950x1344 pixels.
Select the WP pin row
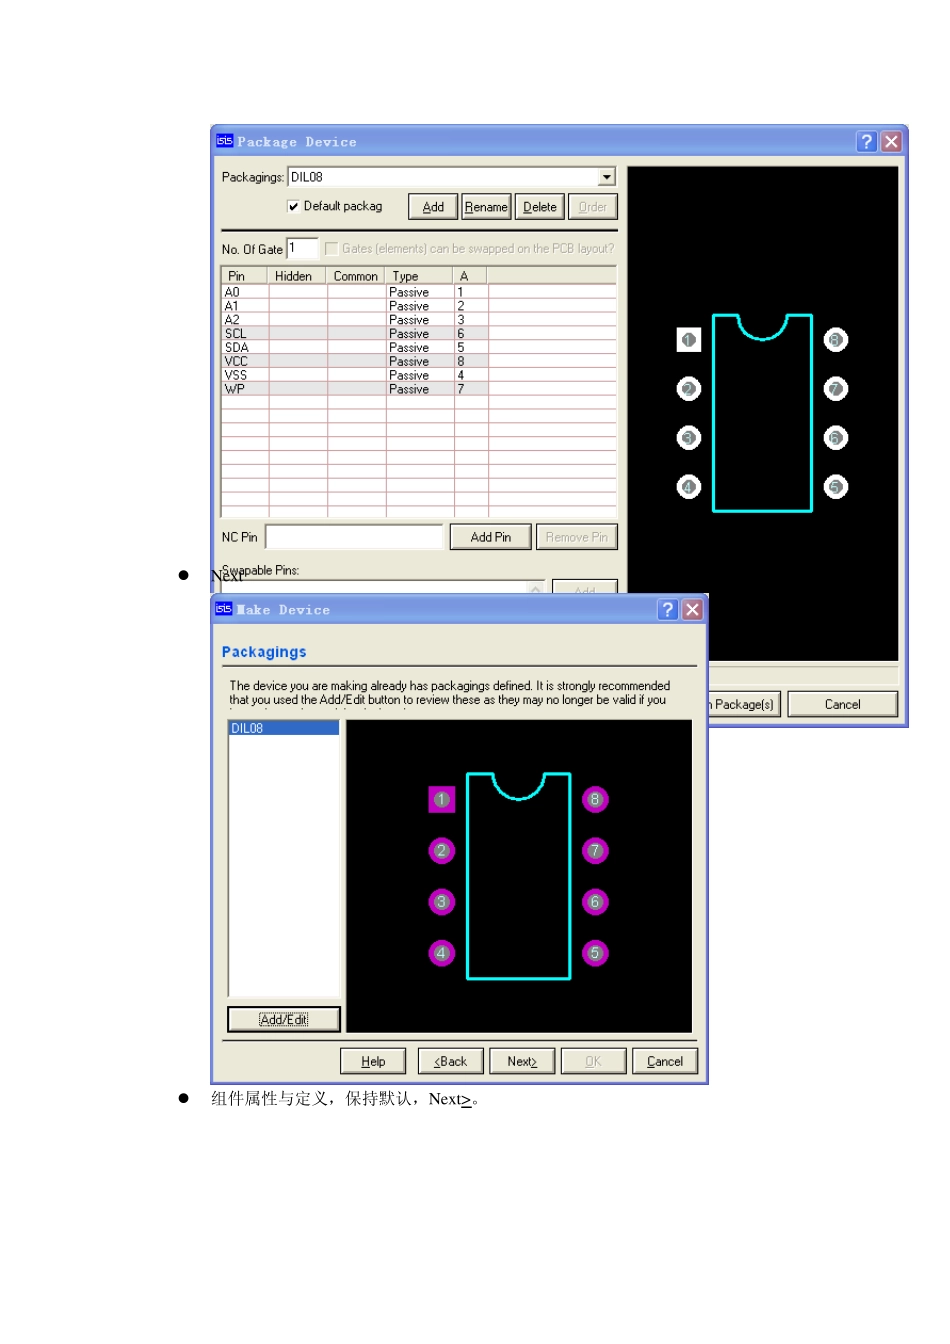pos(419,389)
